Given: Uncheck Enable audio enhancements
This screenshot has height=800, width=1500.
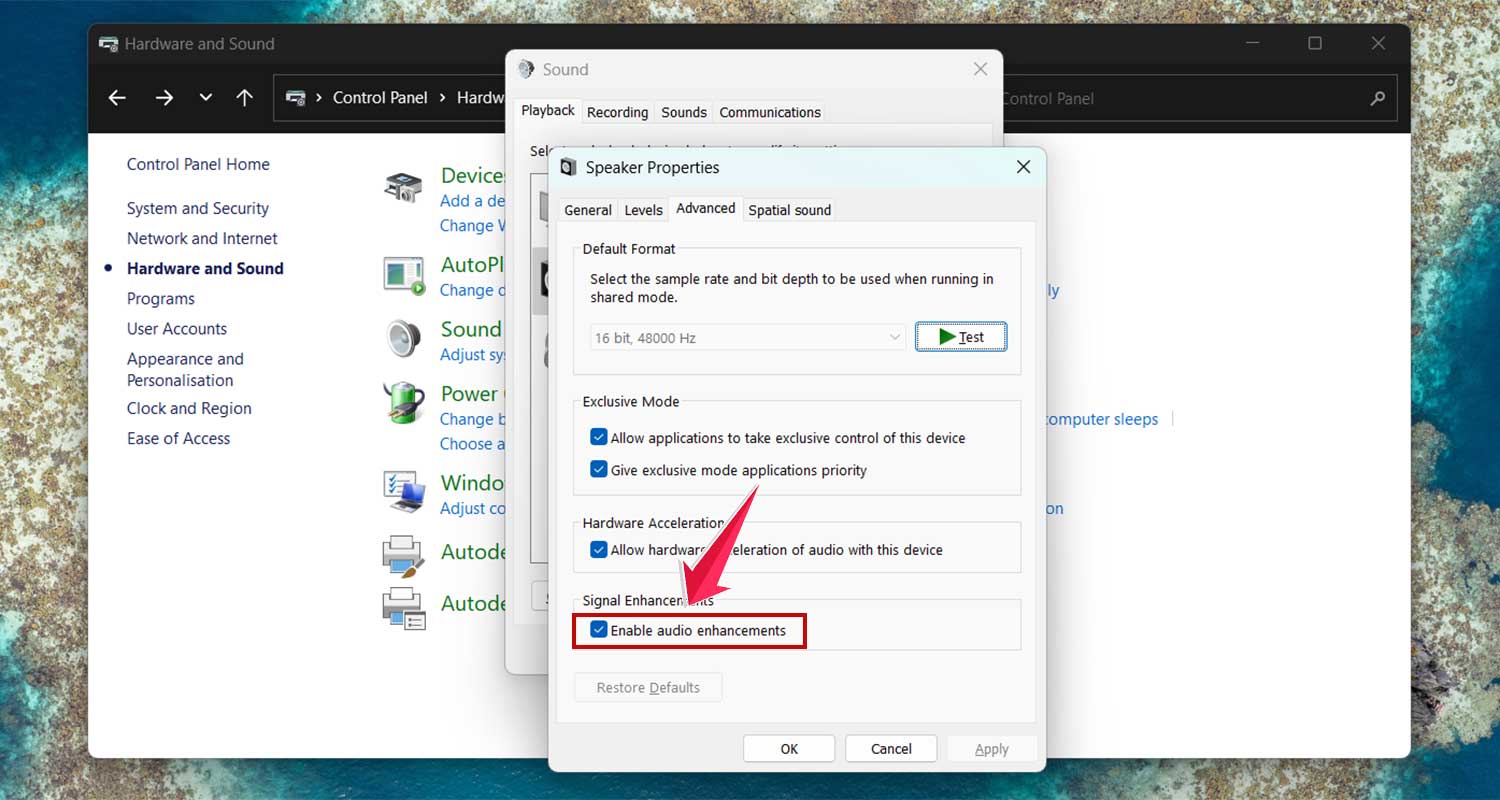Looking at the screenshot, I should (x=599, y=630).
